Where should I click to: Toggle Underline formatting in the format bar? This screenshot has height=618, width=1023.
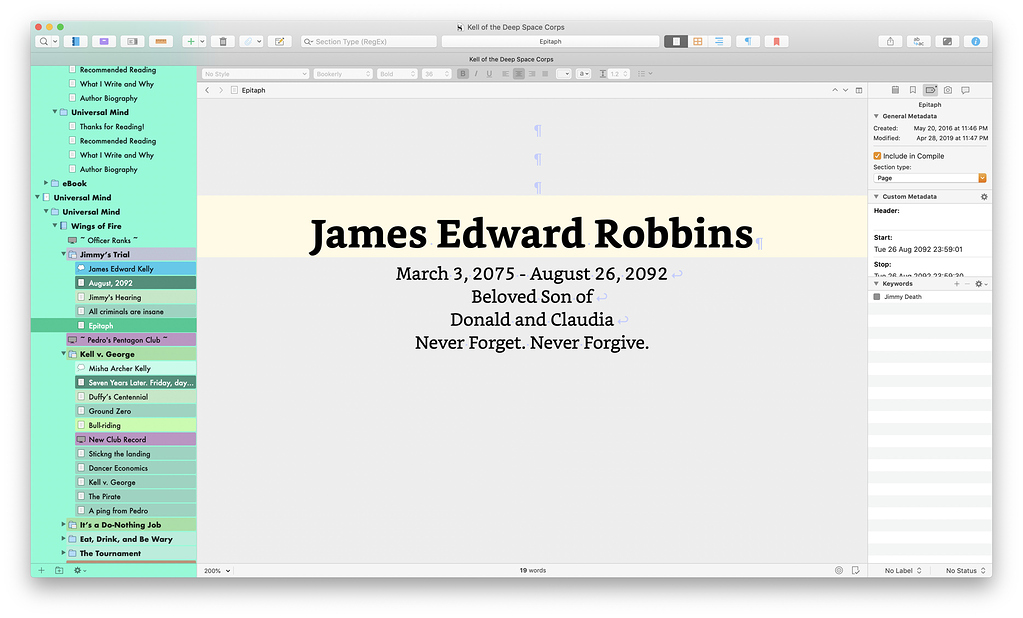[490, 73]
